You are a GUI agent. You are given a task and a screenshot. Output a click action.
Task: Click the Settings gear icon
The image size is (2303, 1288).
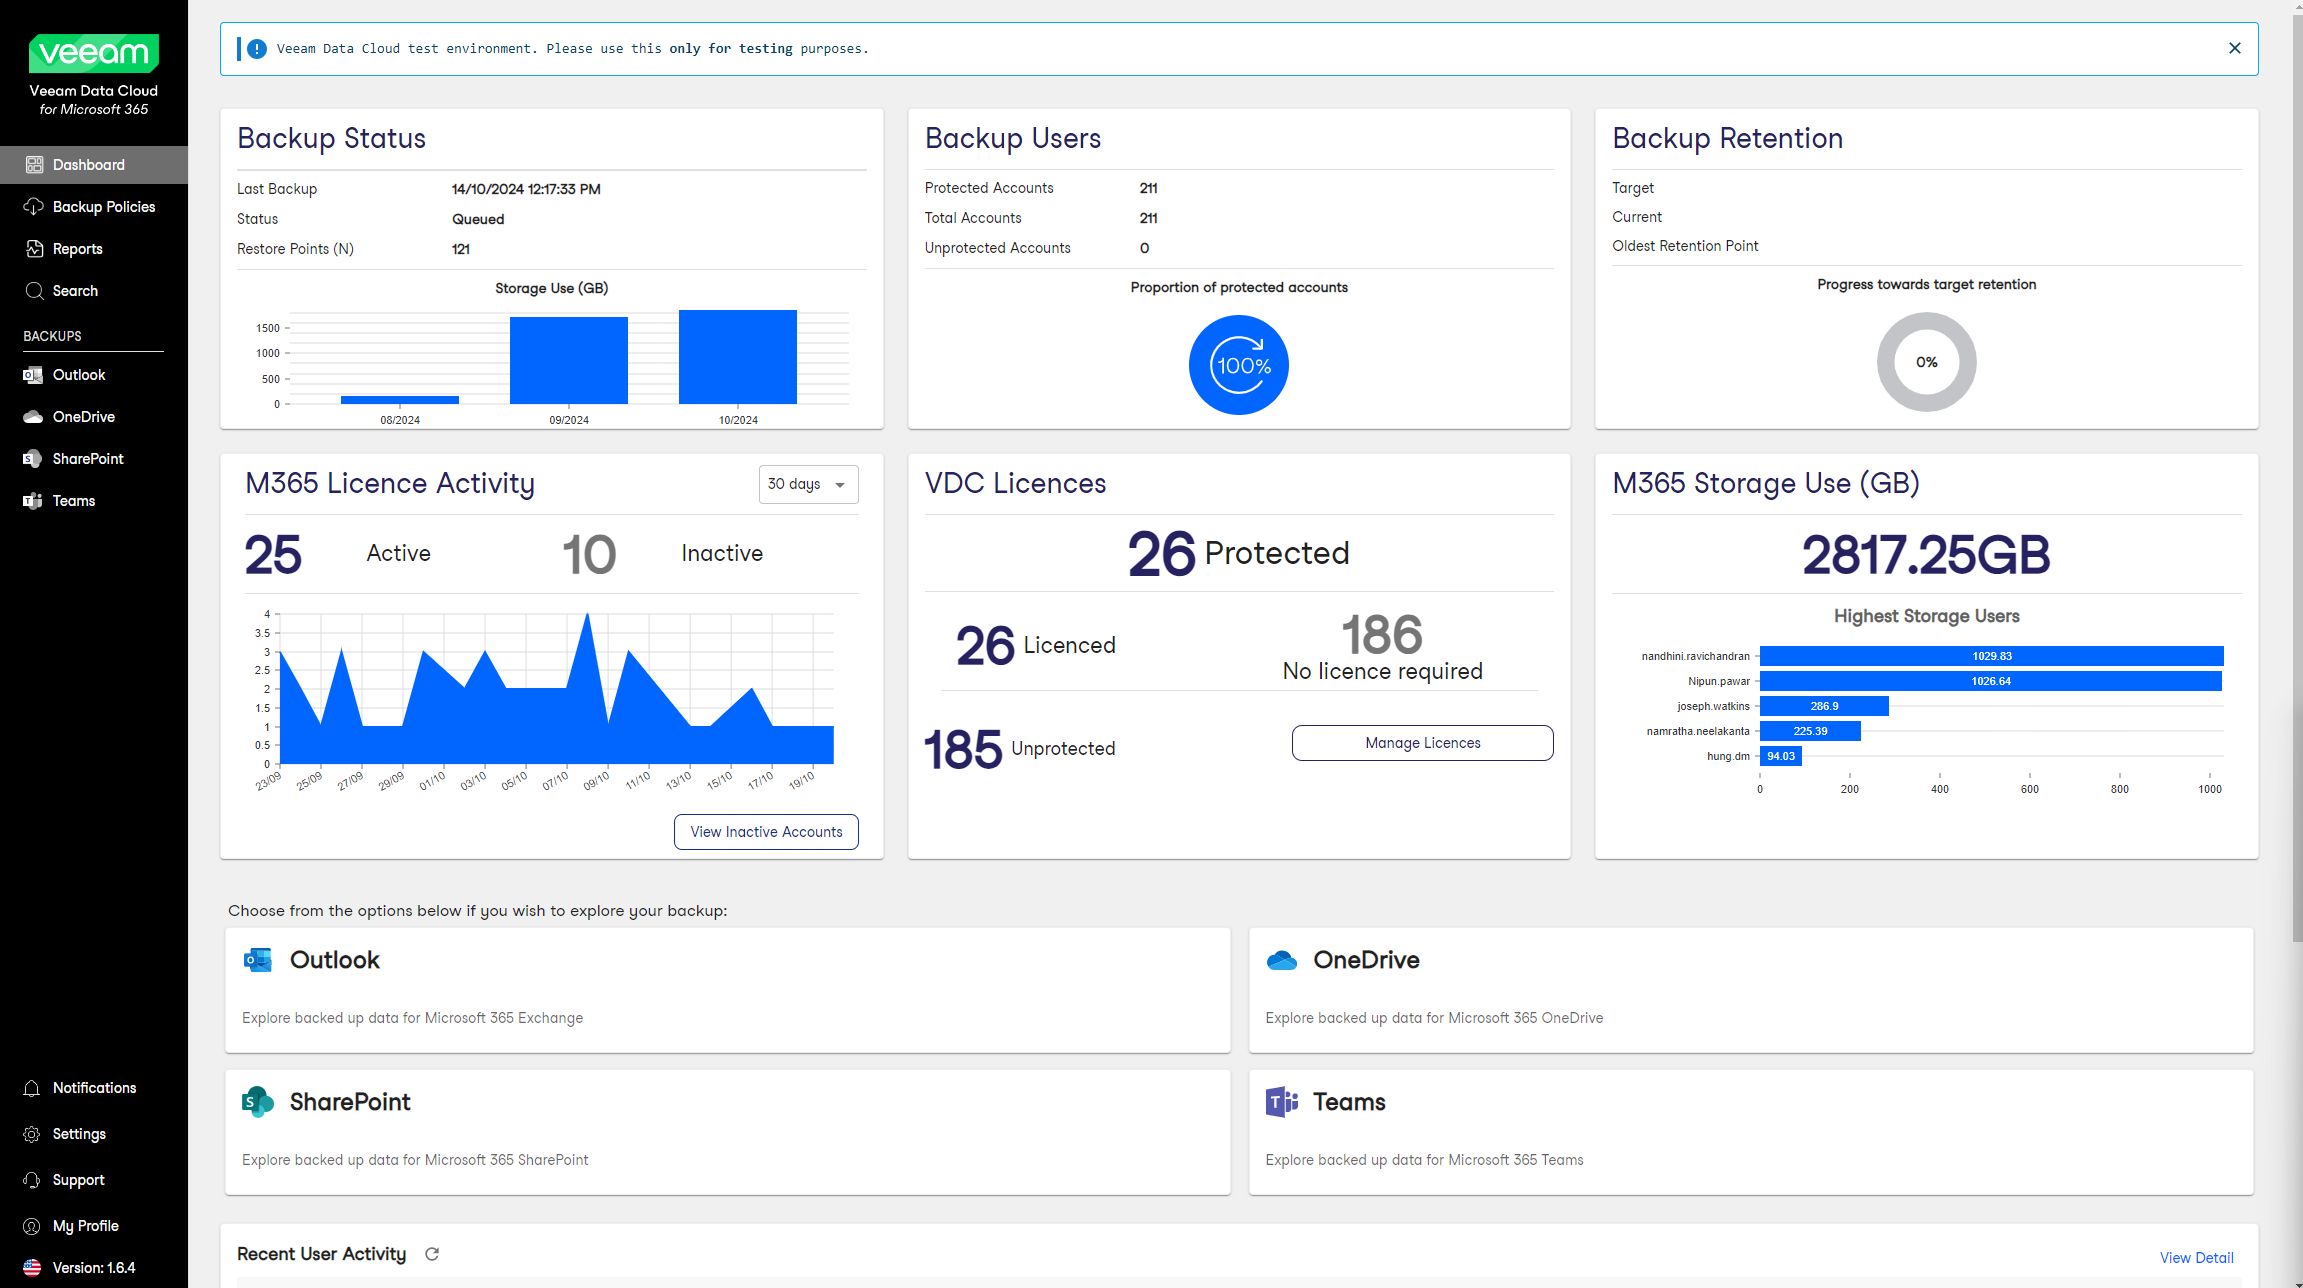click(x=32, y=1134)
